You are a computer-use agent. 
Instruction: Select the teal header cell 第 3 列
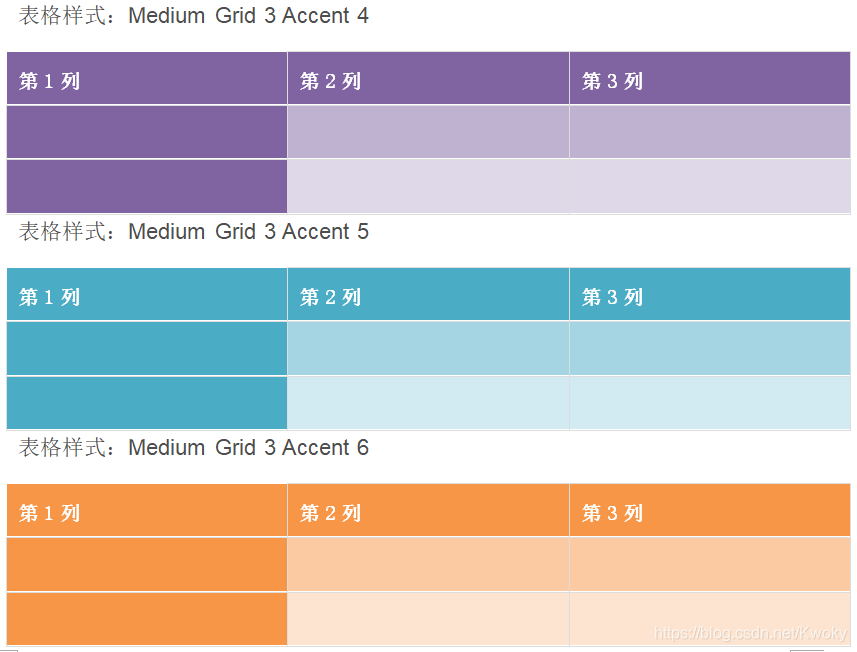point(710,294)
